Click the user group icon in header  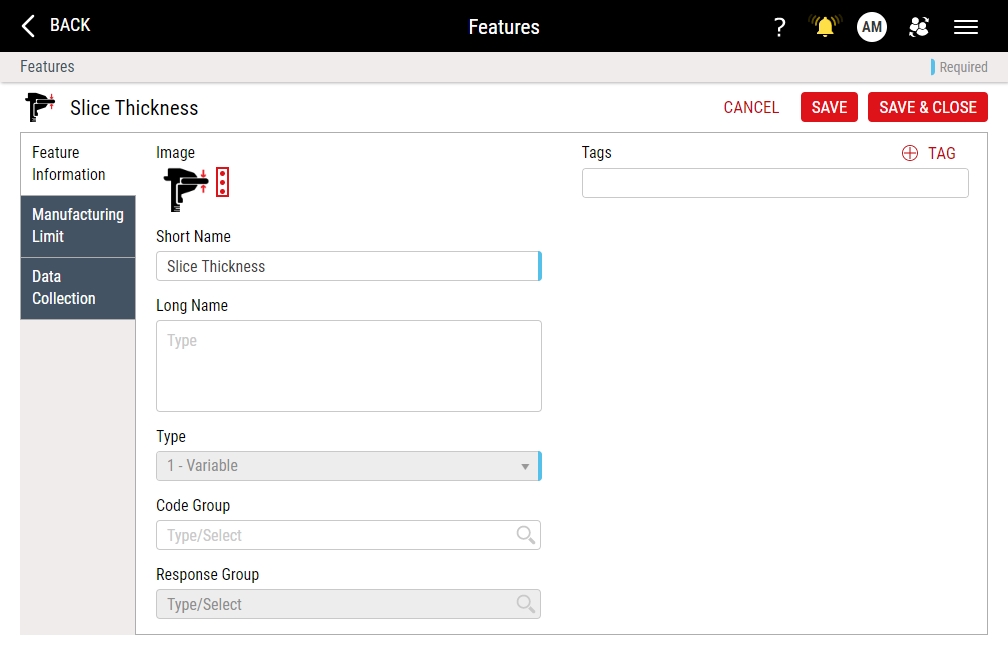click(x=919, y=27)
